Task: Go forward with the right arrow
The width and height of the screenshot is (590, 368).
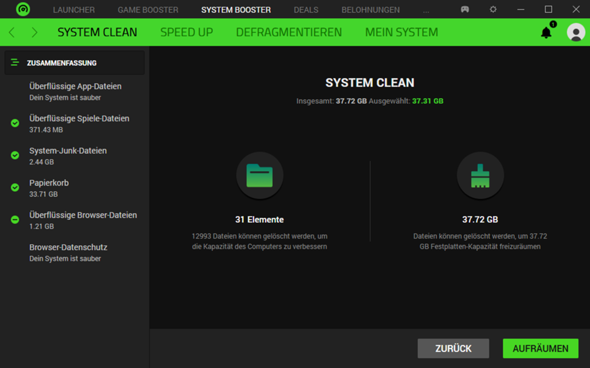Action: (34, 32)
